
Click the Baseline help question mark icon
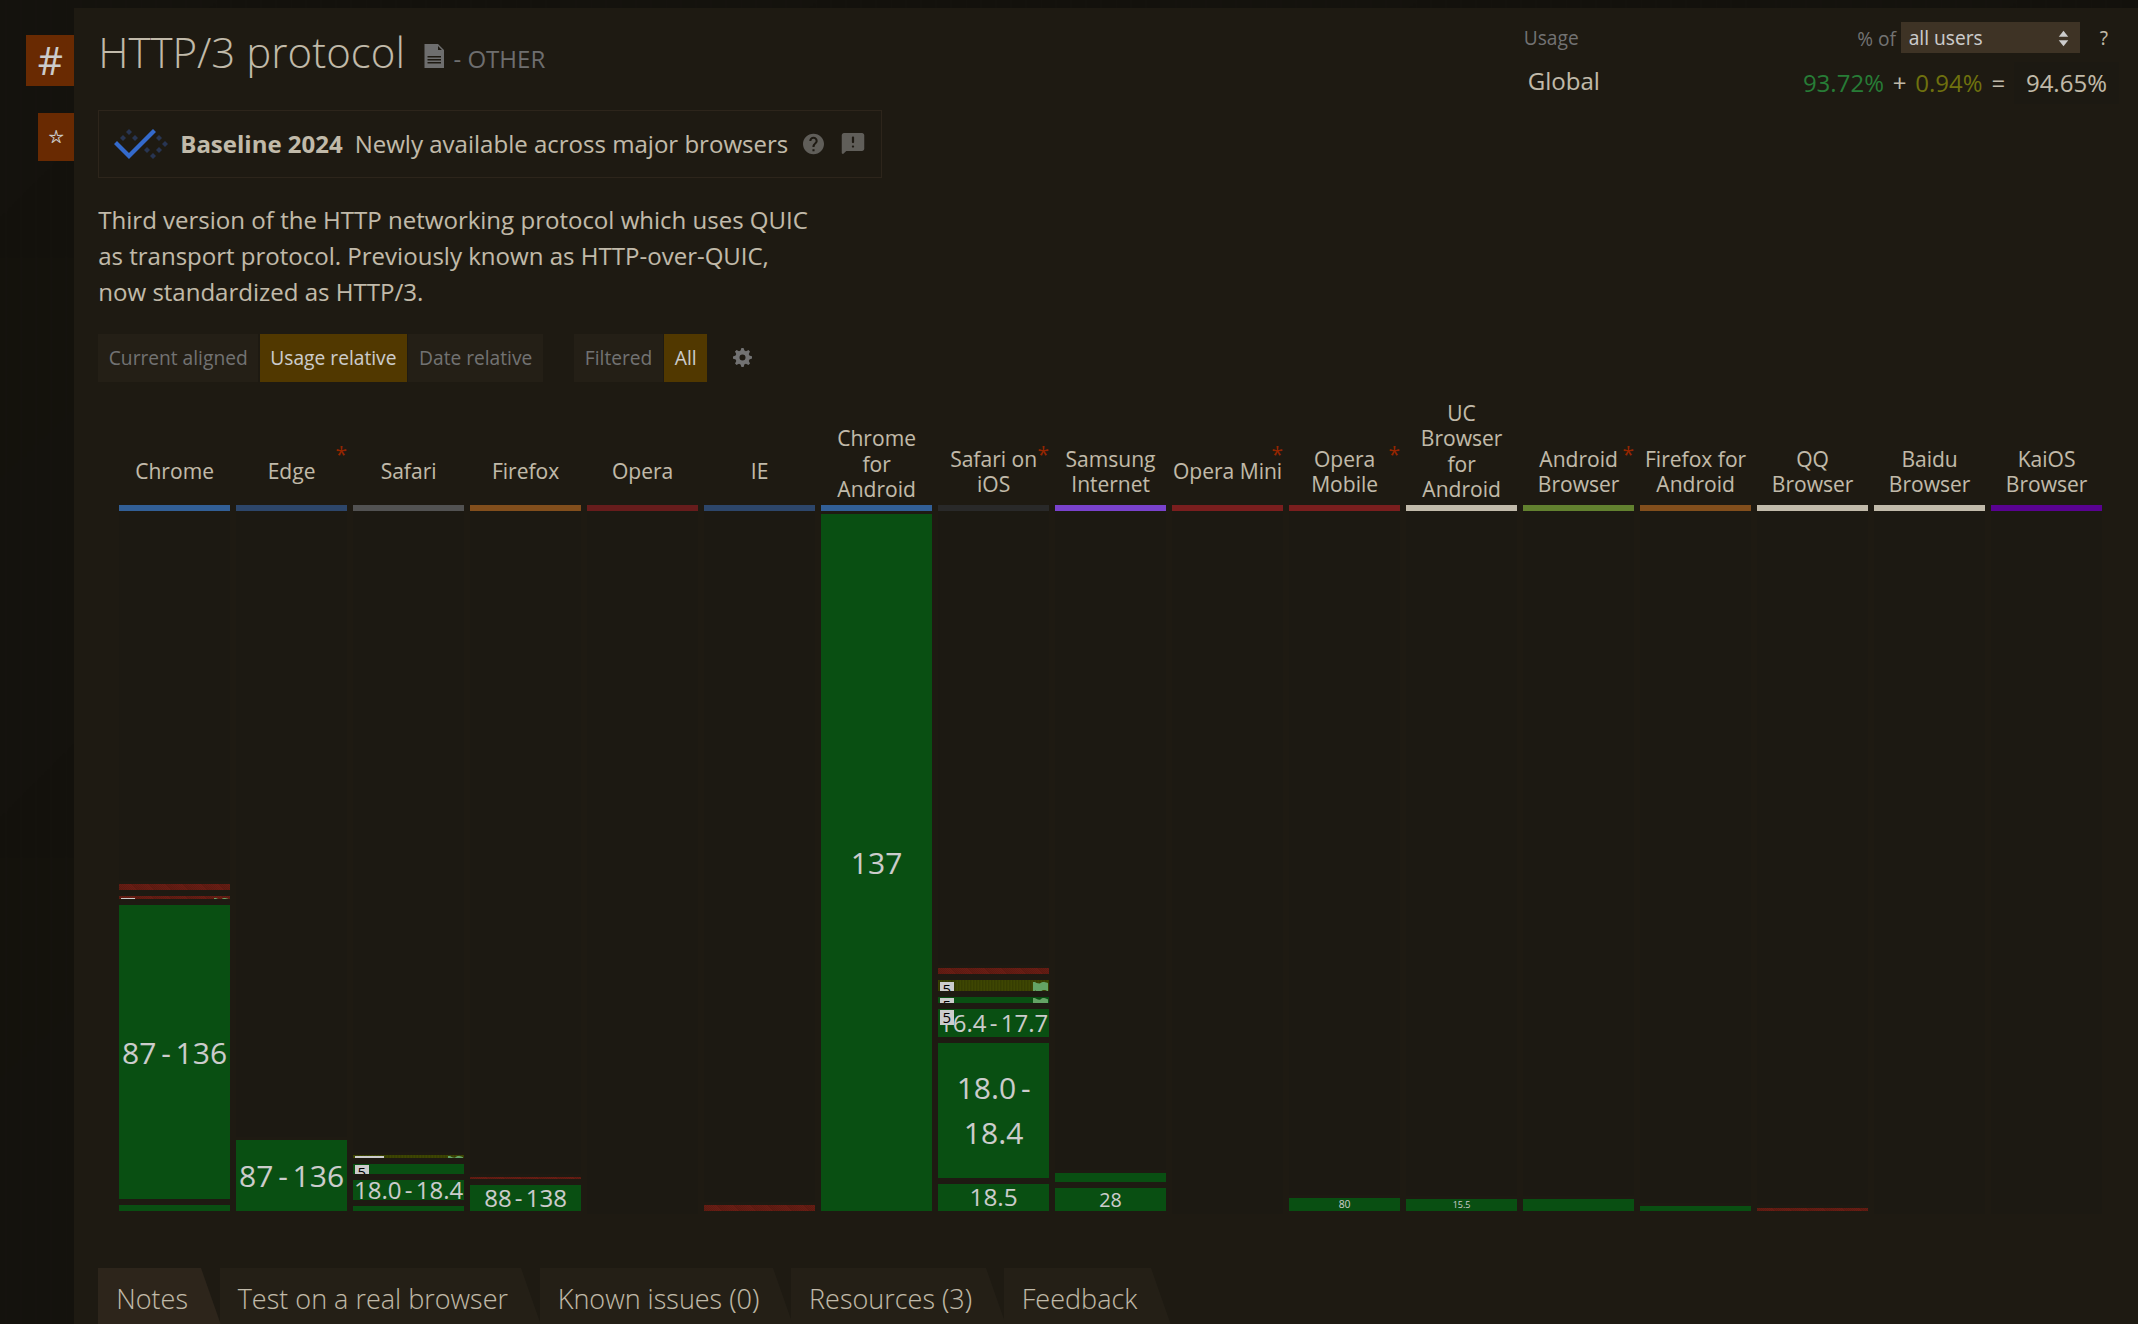coord(814,144)
